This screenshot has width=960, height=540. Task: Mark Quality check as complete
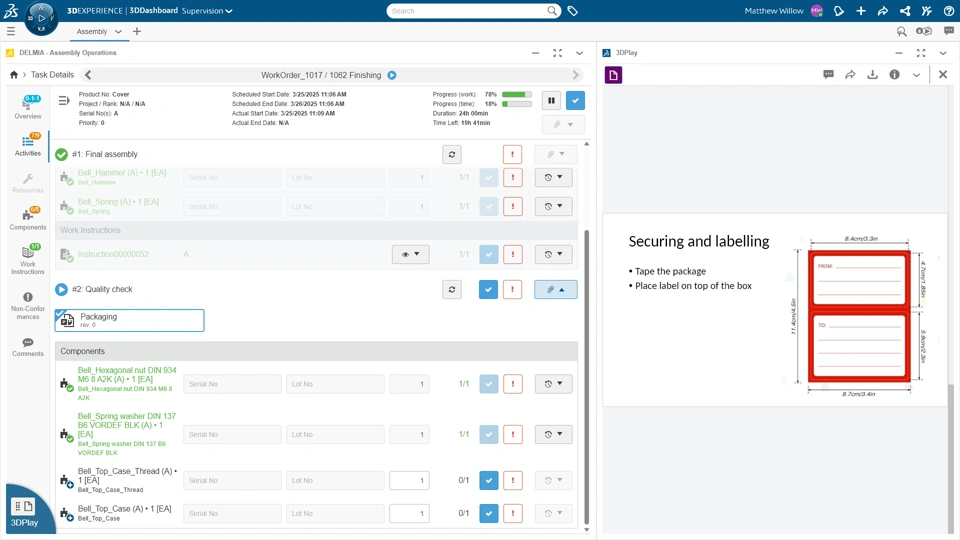coord(488,290)
